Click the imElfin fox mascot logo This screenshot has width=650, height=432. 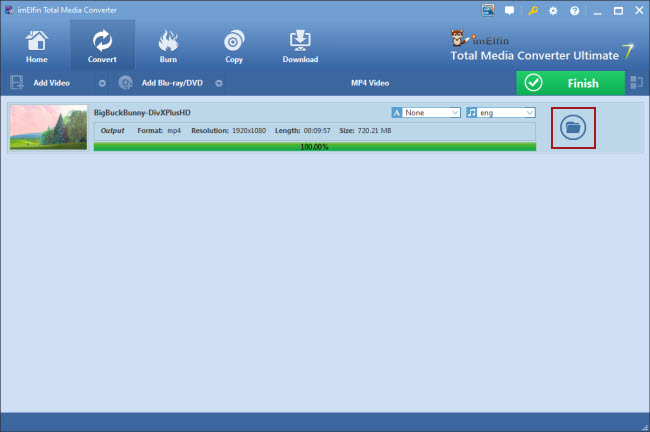458,38
